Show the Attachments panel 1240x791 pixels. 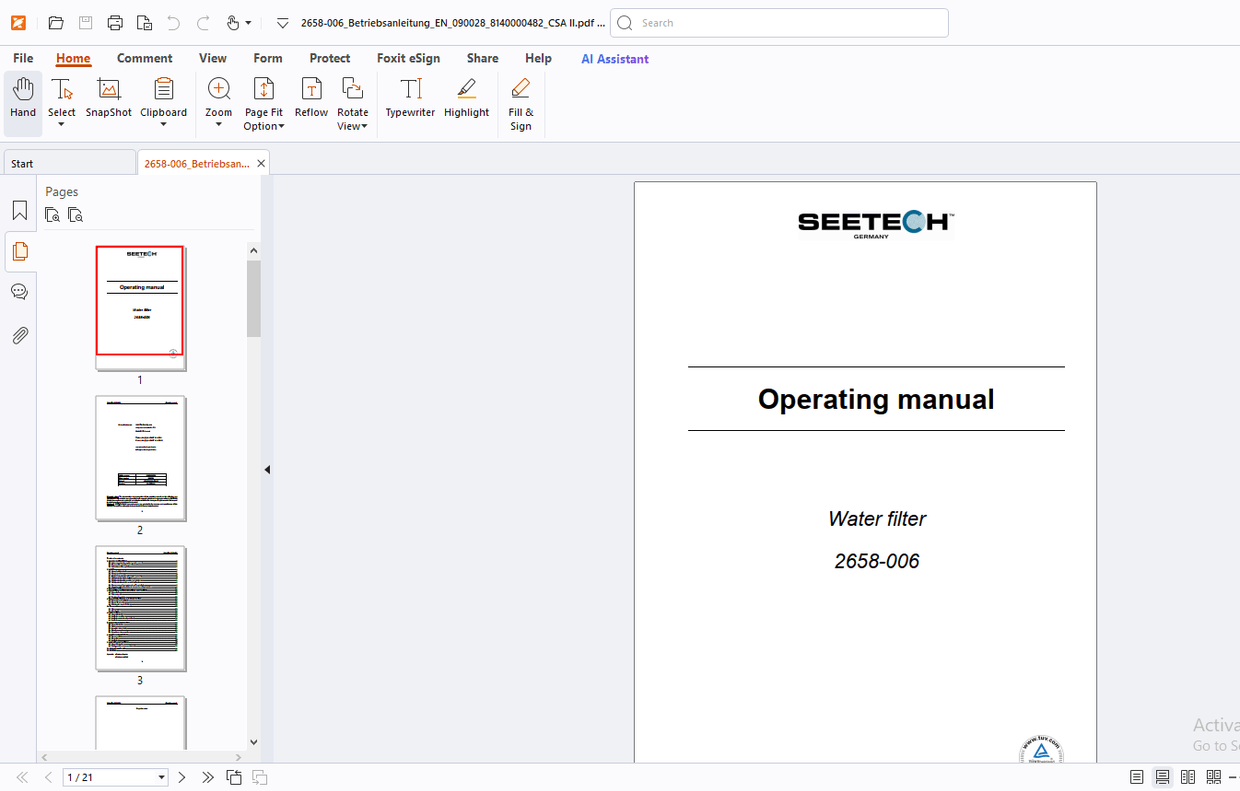[20, 335]
